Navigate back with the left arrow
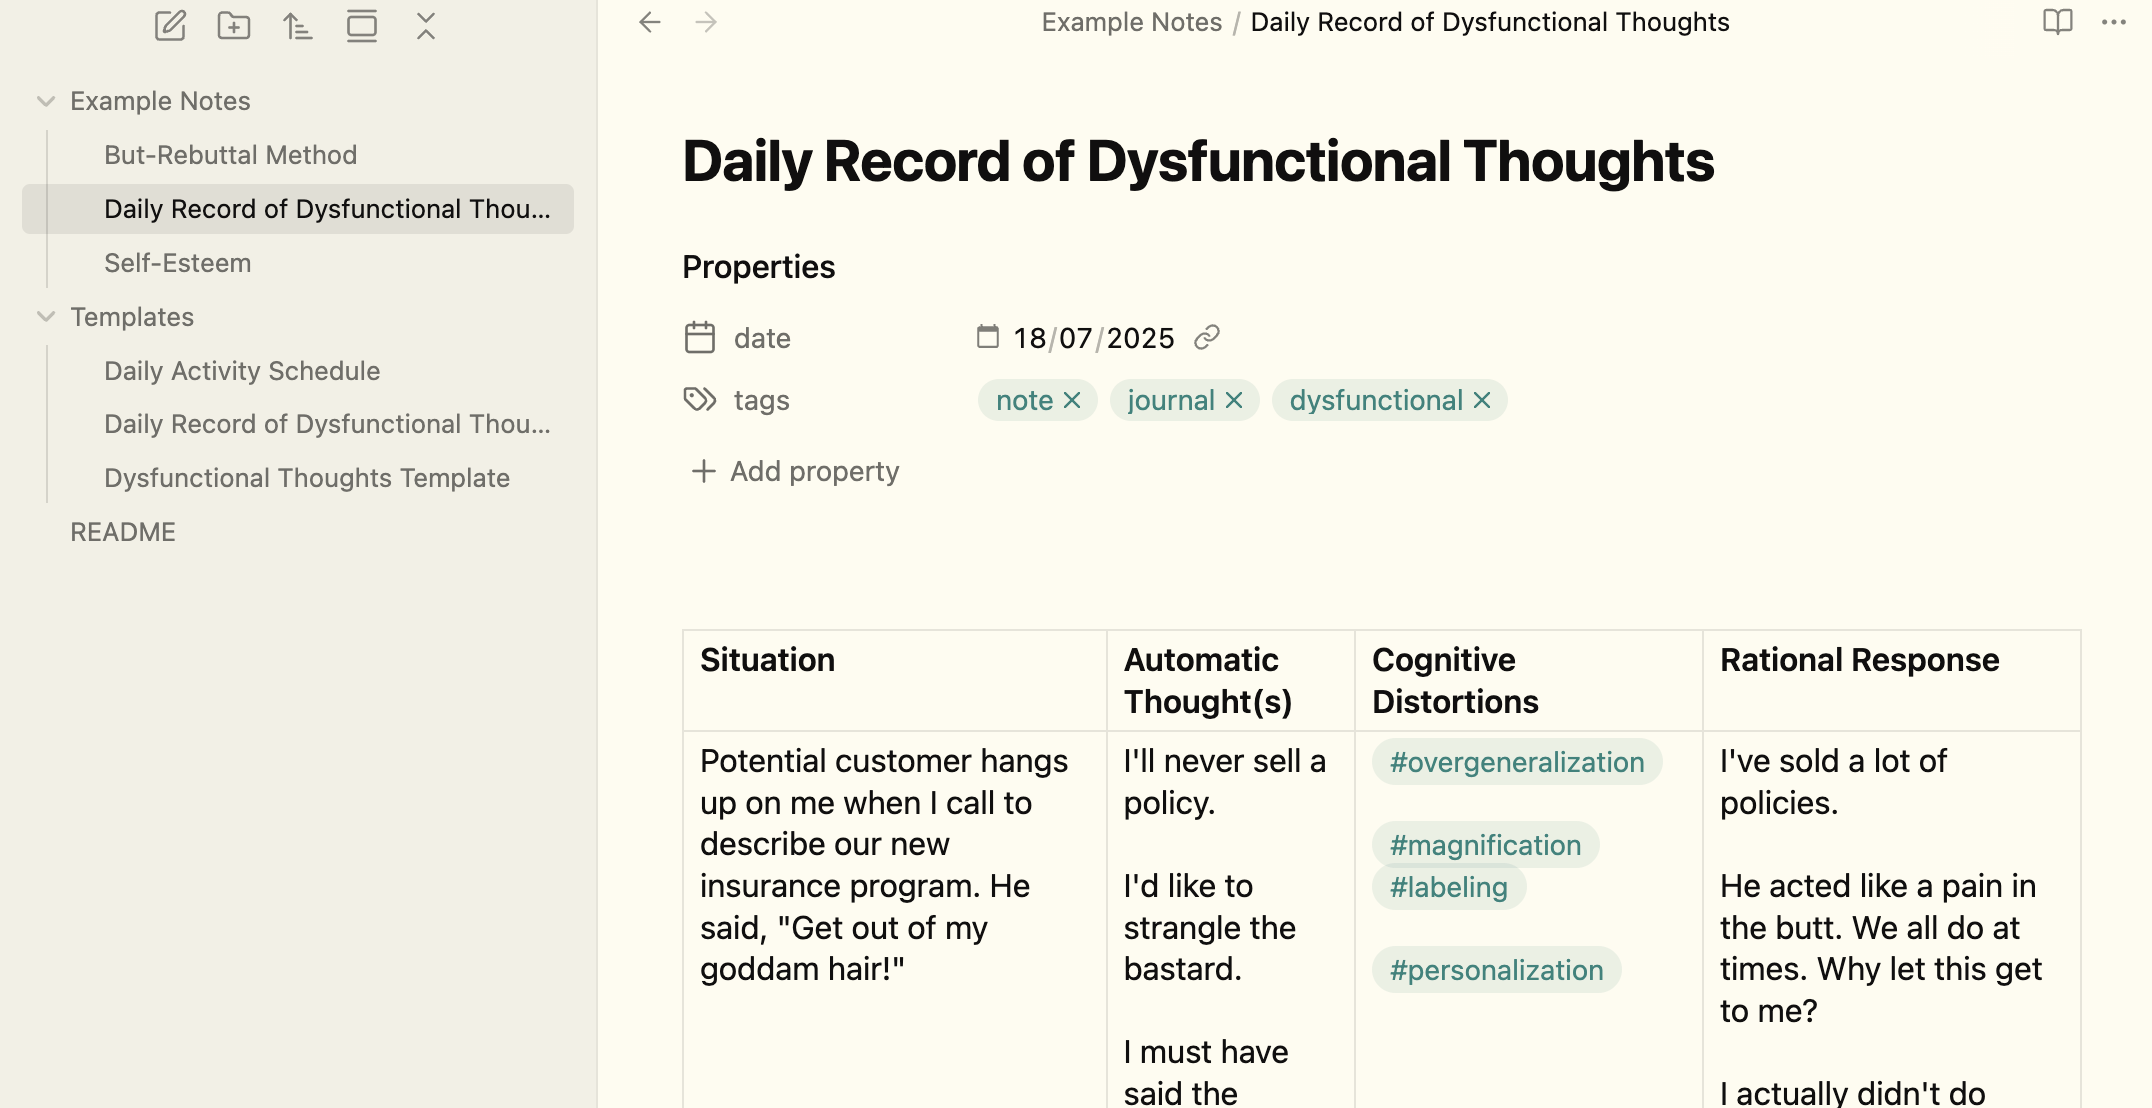The height and width of the screenshot is (1108, 2152). (x=650, y=22)
